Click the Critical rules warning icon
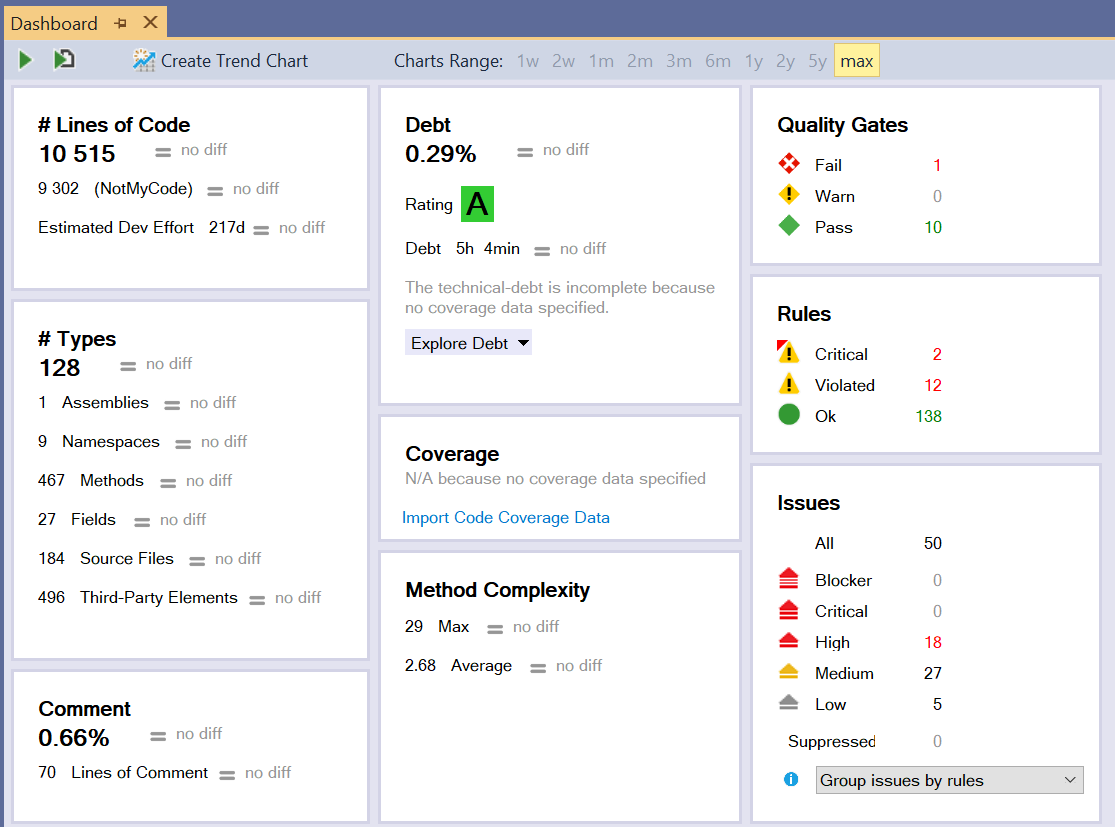1115x827 pixels. pyautogui.click(x=789, y=354)
